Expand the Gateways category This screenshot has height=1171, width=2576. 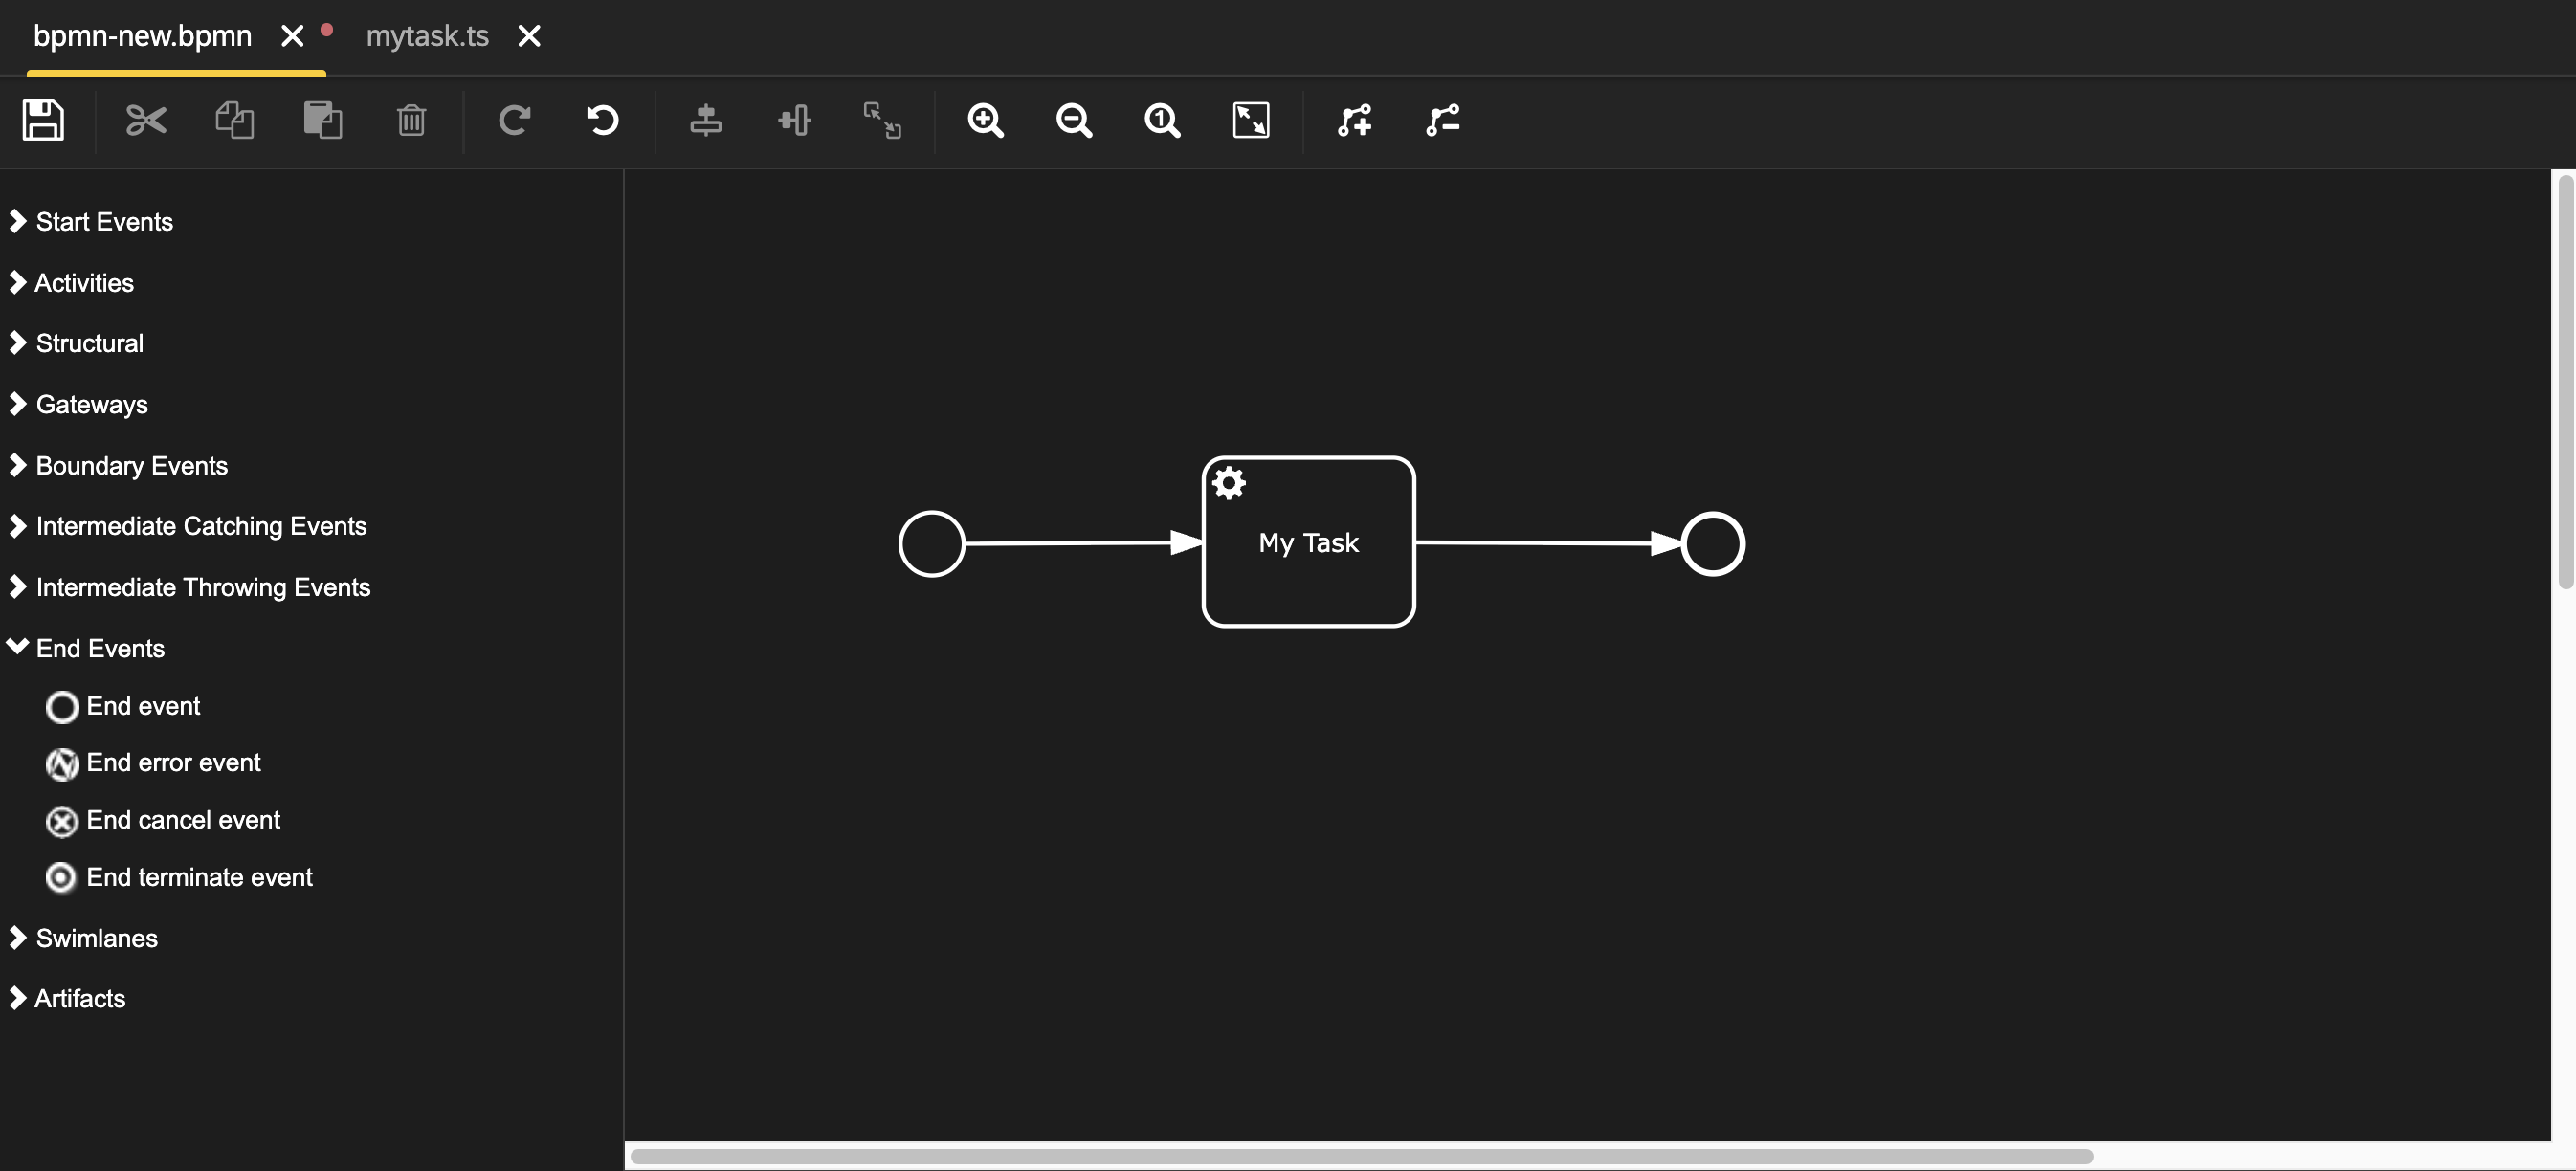click(91, 404)
